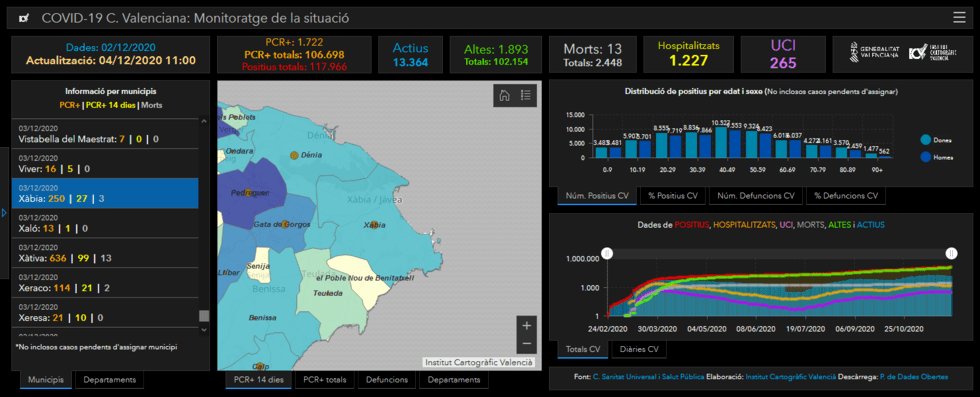Click Benissa label on the map
The height and width of the screenshot is (397, 980).
pos(262,318)
